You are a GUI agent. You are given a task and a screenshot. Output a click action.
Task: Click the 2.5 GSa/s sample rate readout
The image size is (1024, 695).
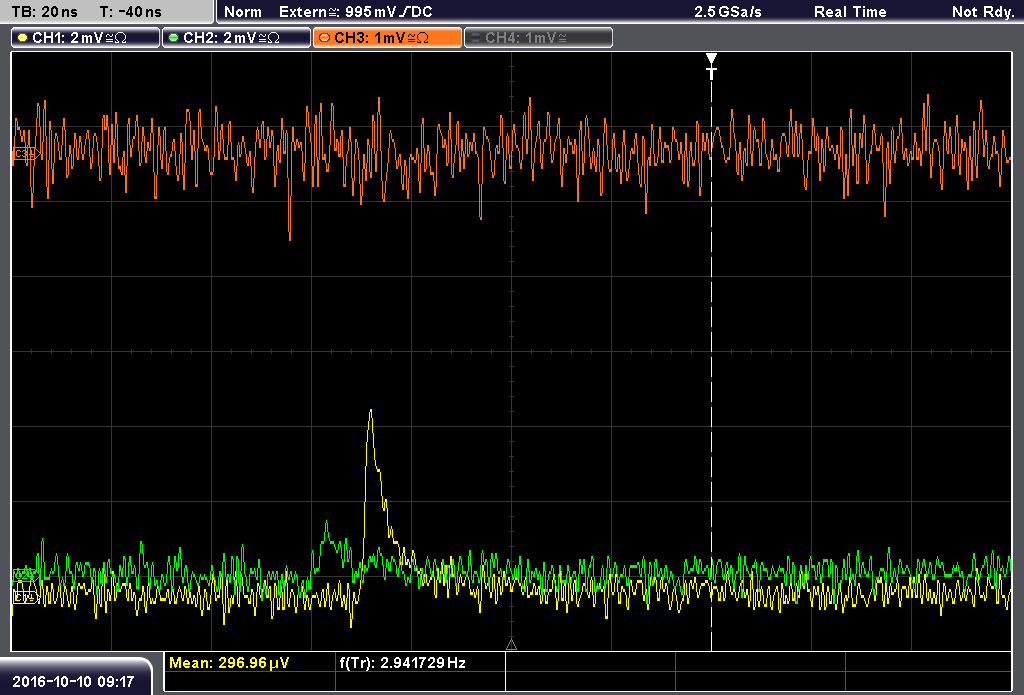pos(728,12)
